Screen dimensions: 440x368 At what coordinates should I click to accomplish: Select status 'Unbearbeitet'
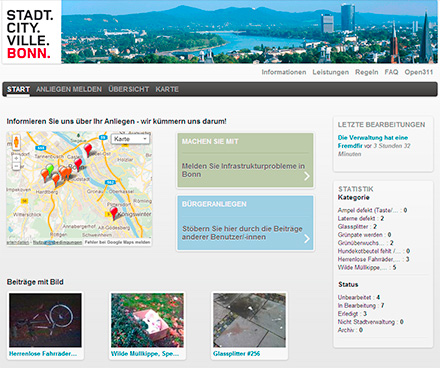pyautogui.click(x=354, y=297)
